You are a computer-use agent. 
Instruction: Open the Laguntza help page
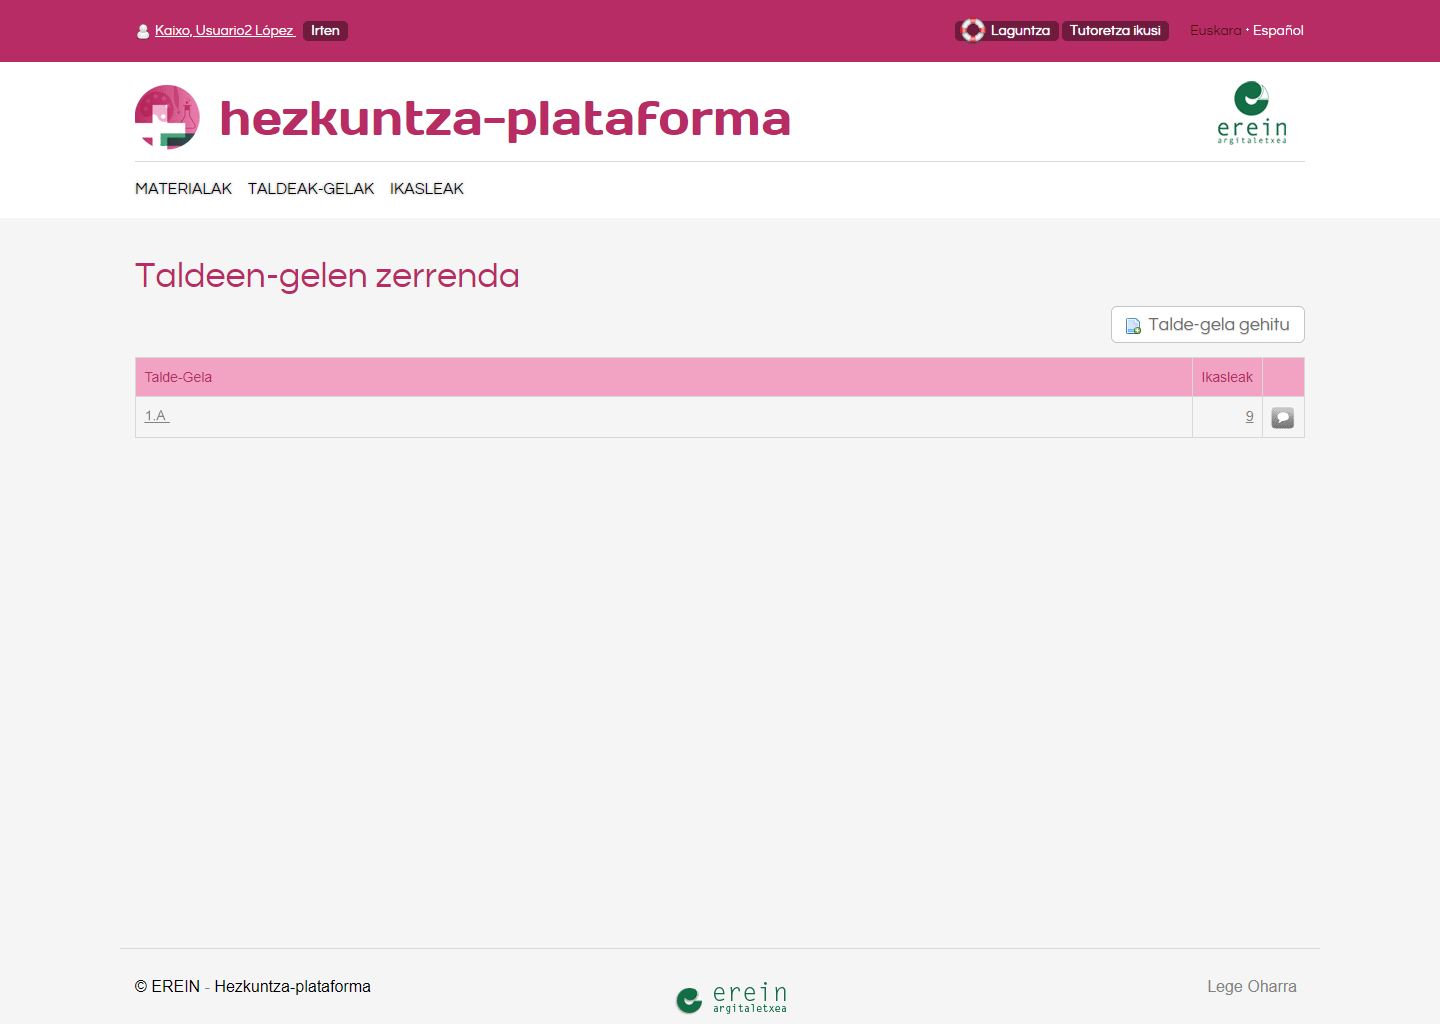pyautogui.click(x=1020, y=31)
